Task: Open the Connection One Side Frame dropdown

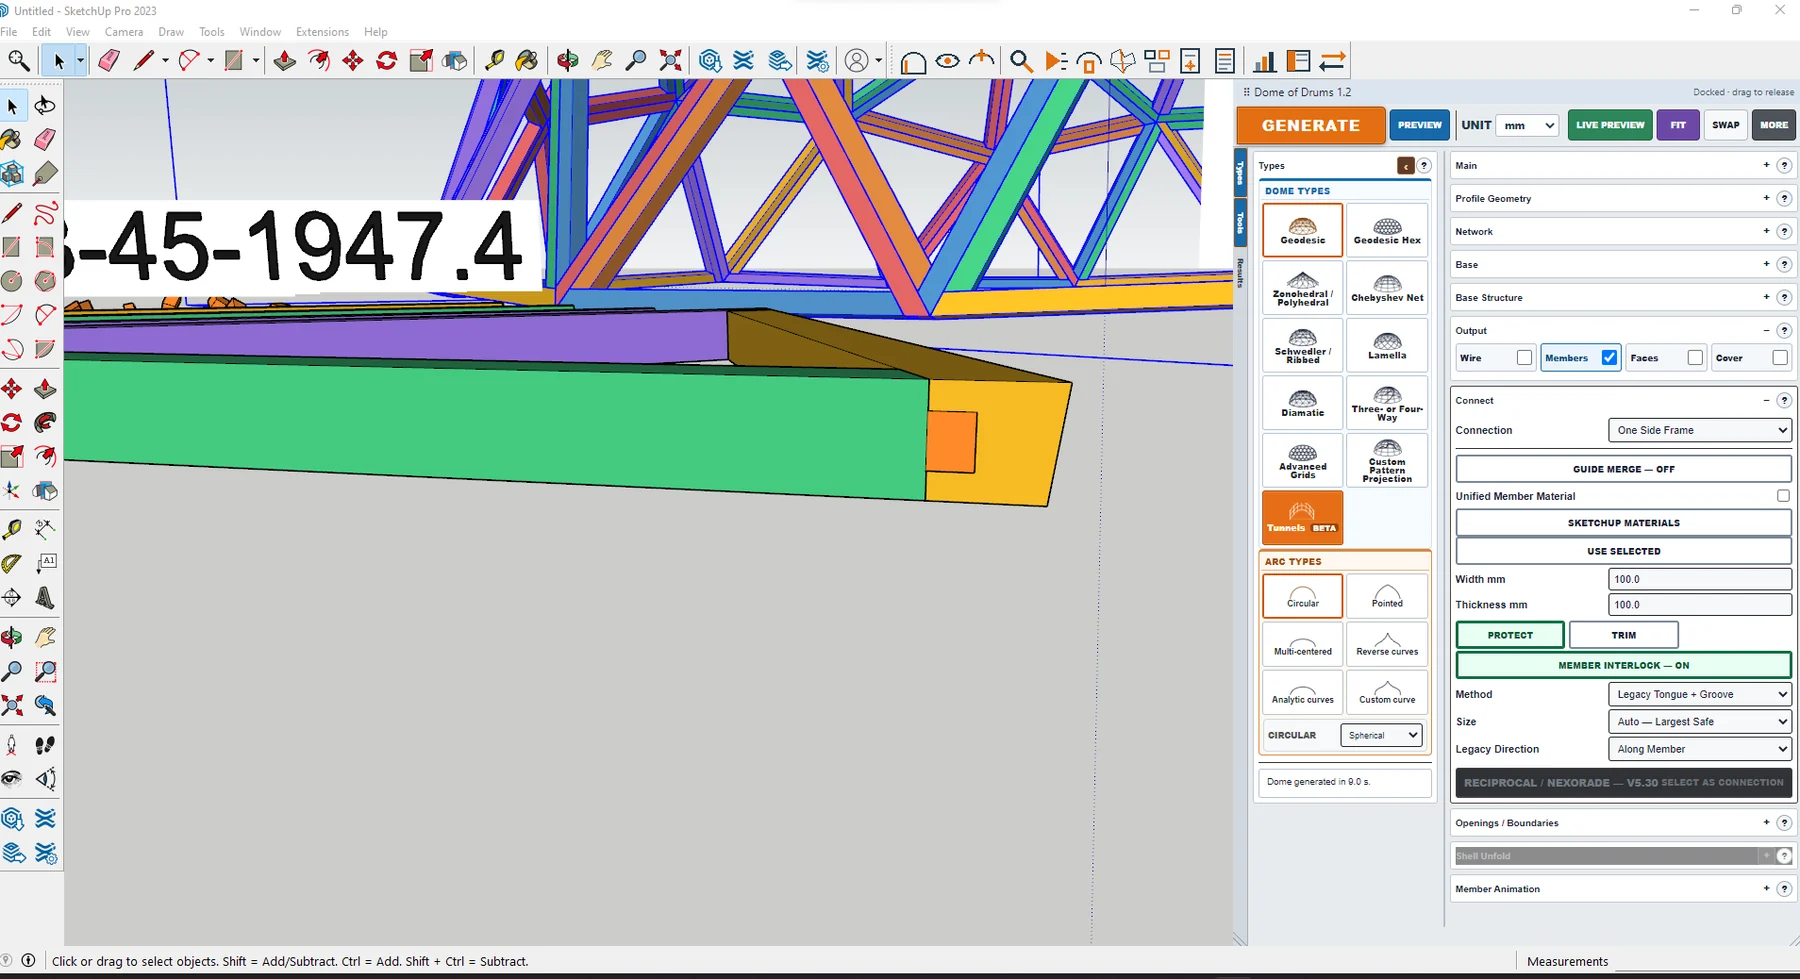Action: pos(1699,430)
